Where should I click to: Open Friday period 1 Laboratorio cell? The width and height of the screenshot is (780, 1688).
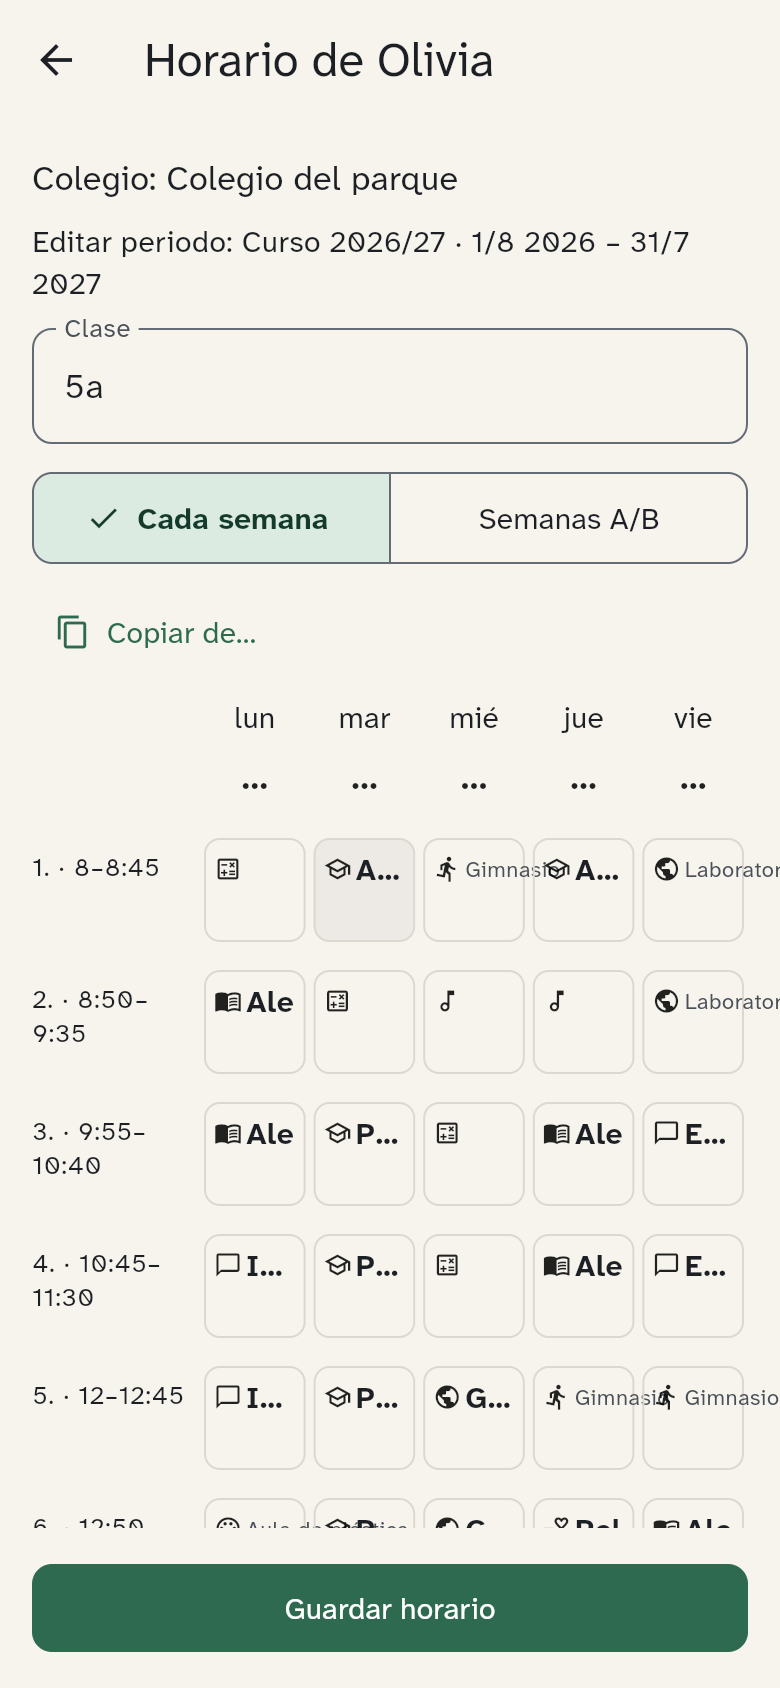pyautogui.click(x=693, y=890)
